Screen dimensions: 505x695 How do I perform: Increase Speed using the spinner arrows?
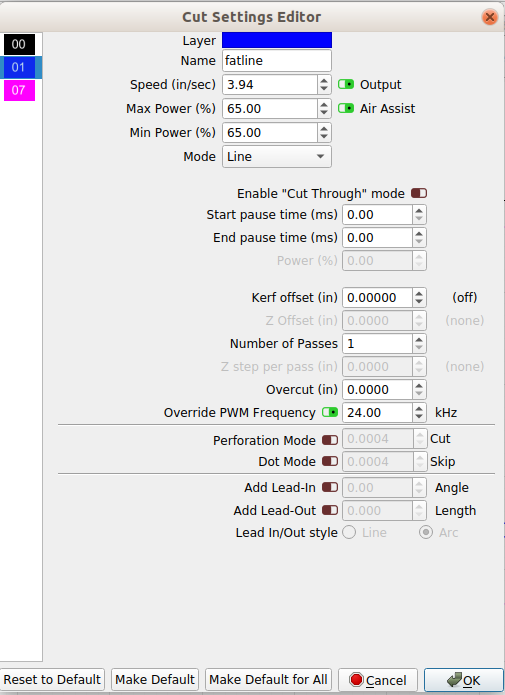[324, 81]
